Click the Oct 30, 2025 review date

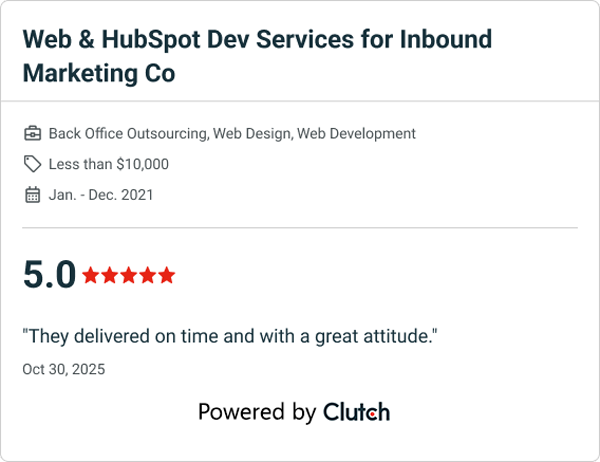63,369
